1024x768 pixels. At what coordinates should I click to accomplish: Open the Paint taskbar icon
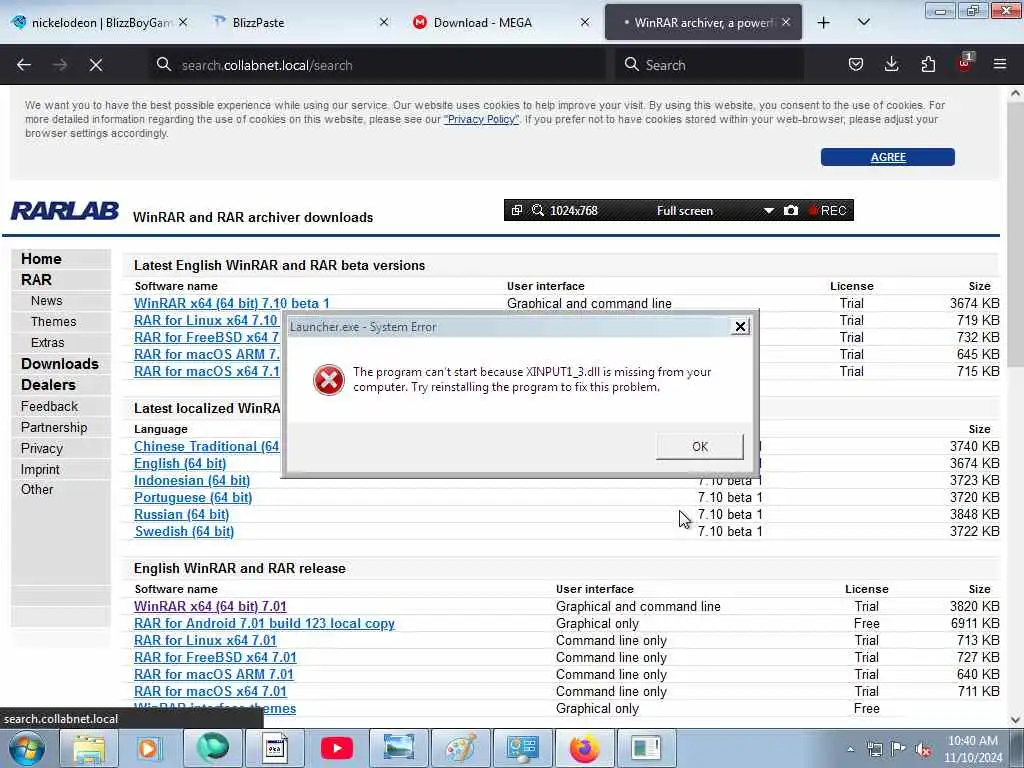[x=460, y=748]
